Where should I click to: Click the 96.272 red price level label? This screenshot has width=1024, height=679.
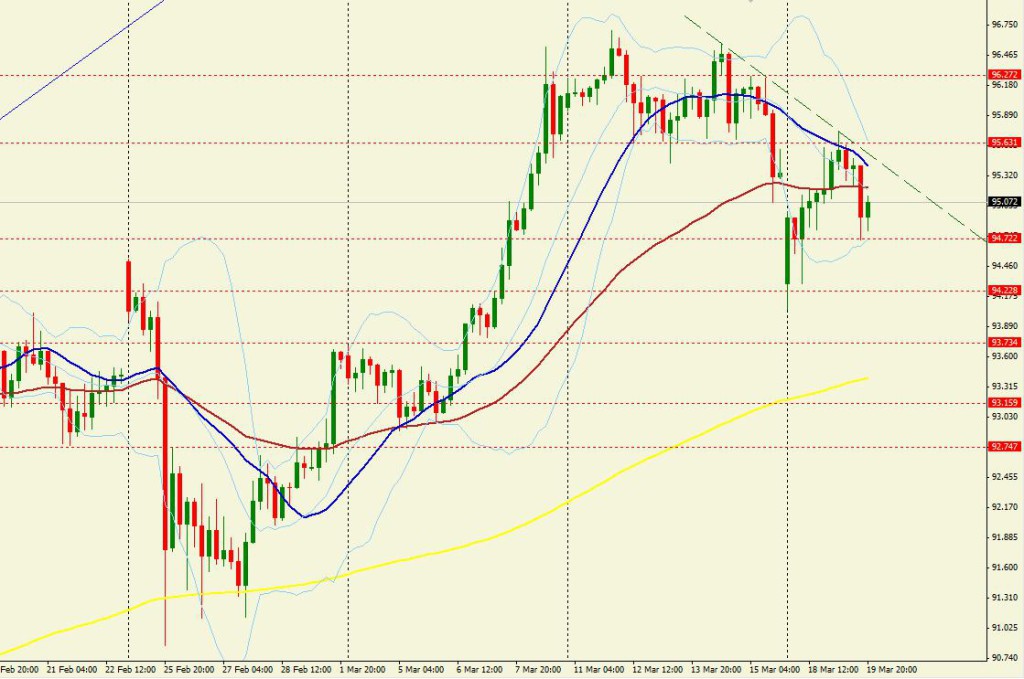[1003, 75]
